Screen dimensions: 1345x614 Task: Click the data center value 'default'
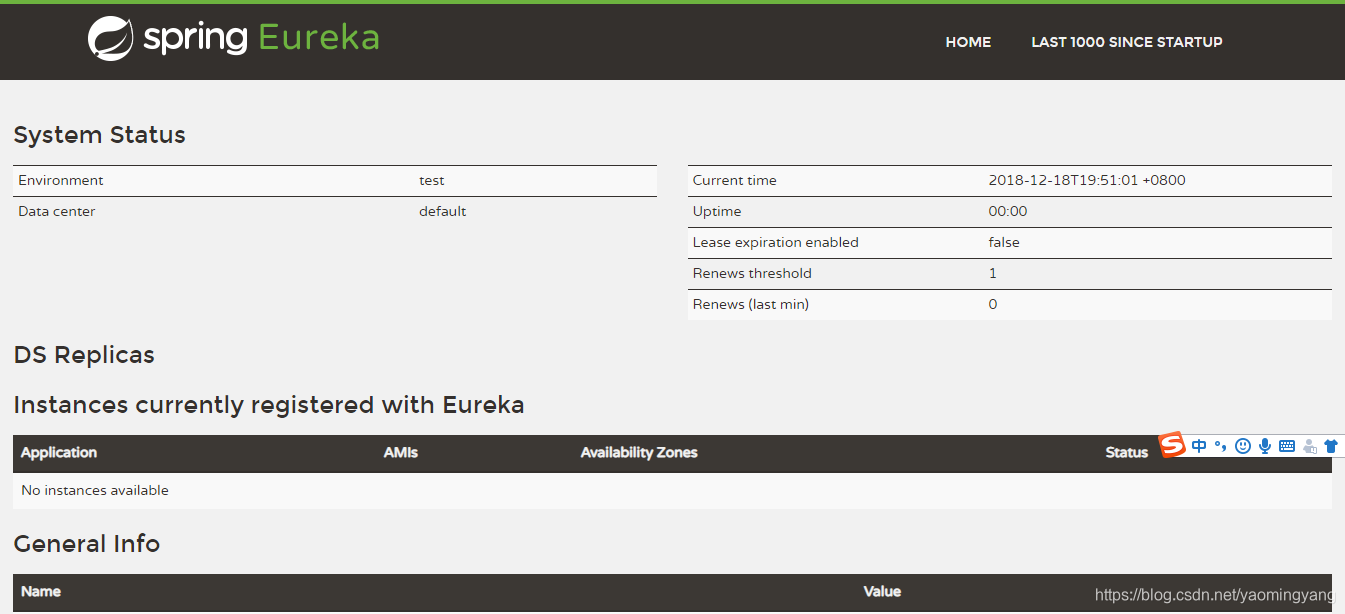[443, 211]
